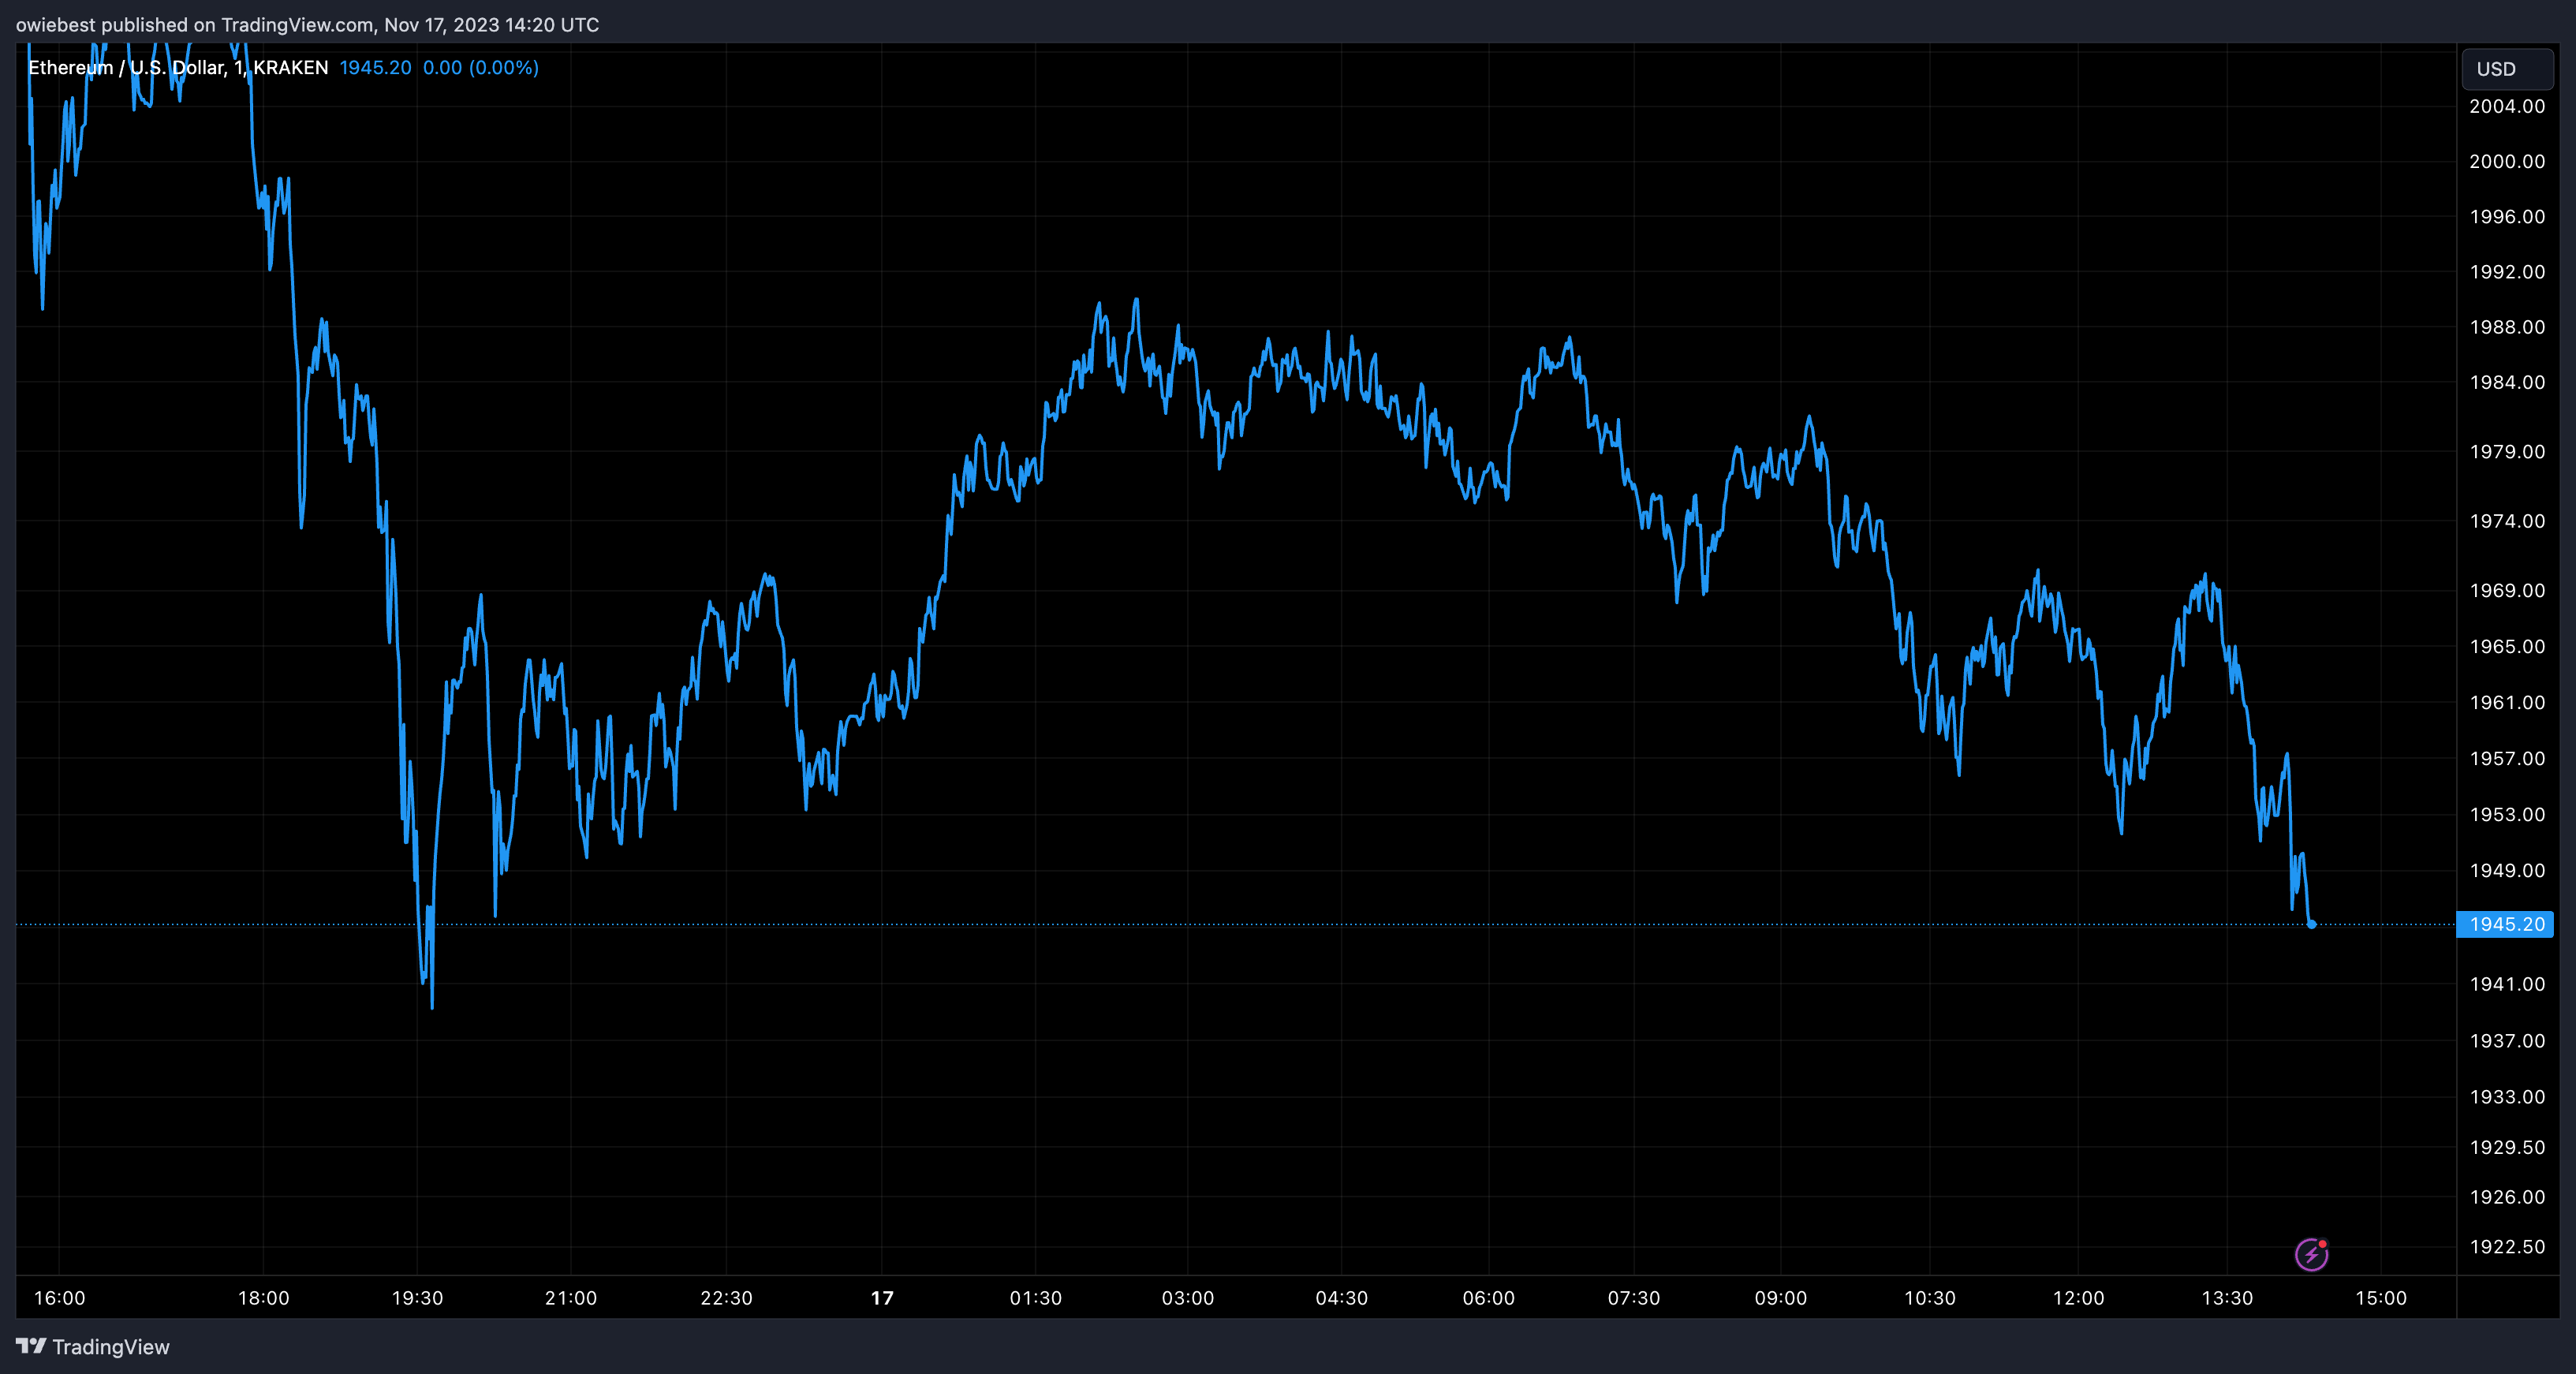2576x1374 pixels.
Task: Click the 1926.00 price axis label
Action: point(2507,1197)
